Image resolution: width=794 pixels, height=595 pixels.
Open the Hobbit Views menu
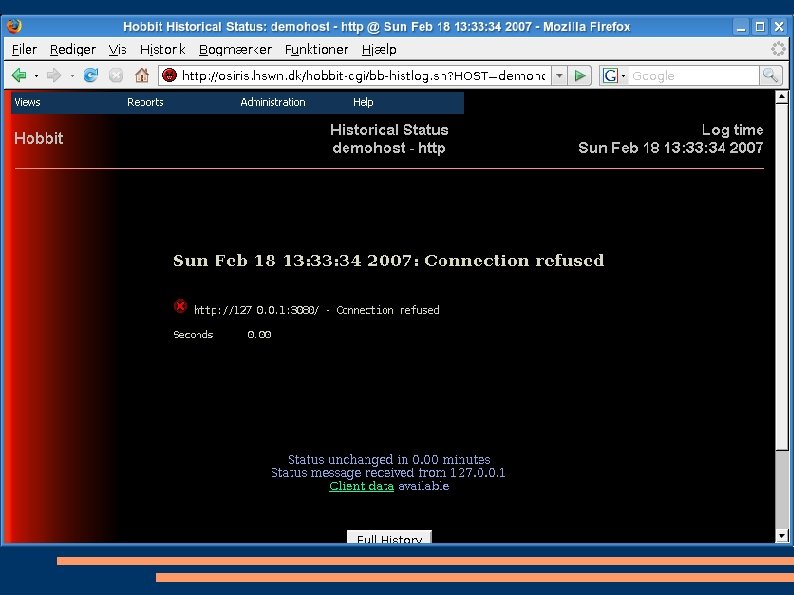[x=27, y=102]
